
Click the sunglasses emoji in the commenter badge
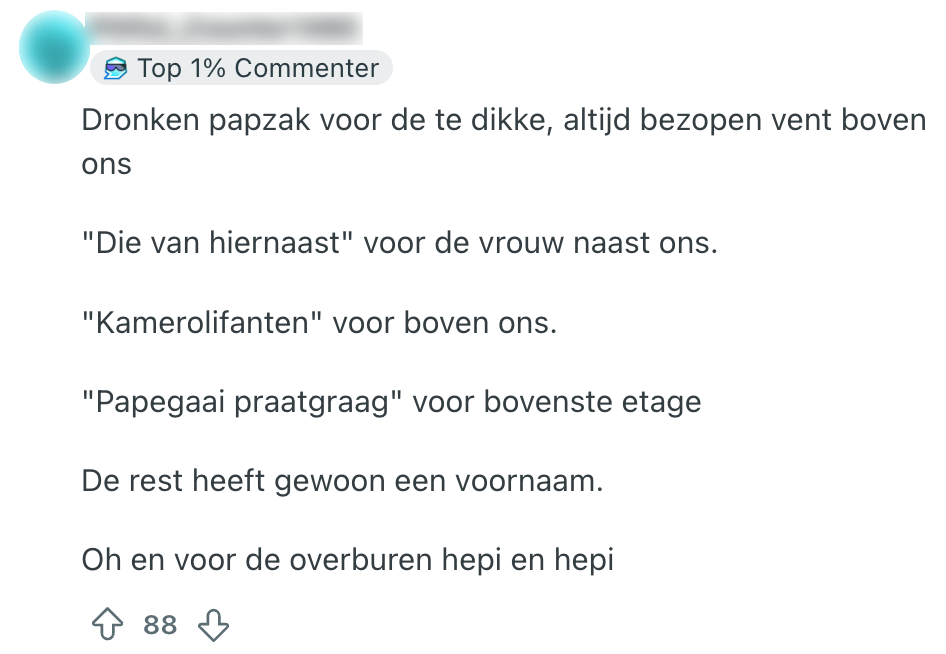pos(116,69)
